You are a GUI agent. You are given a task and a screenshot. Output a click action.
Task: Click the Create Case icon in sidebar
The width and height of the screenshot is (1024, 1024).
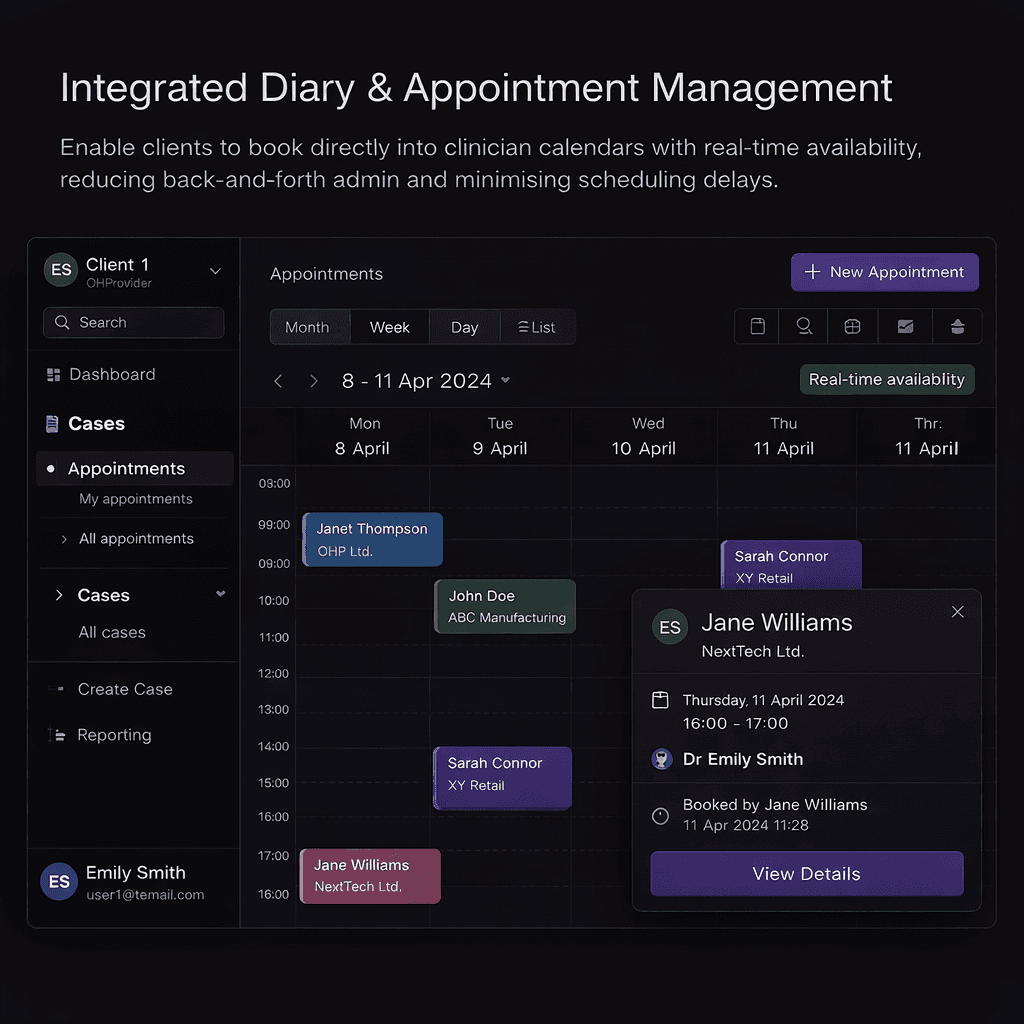click(x=57, y=688)
